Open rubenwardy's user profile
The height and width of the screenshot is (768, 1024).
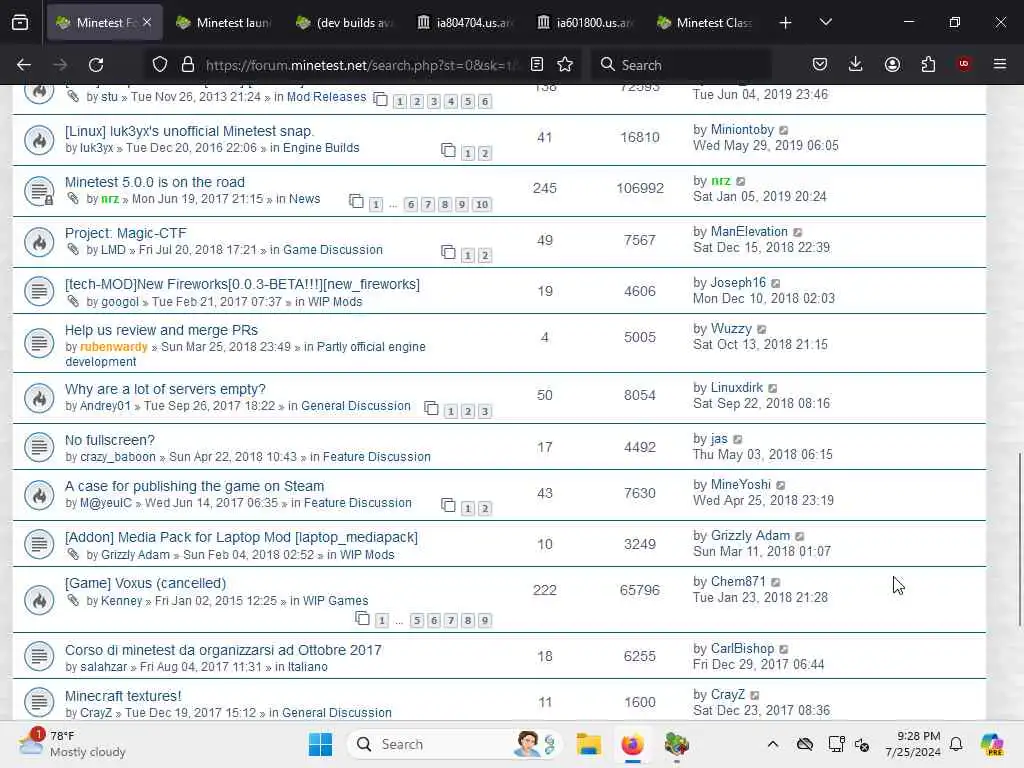(x=114, y=347)
